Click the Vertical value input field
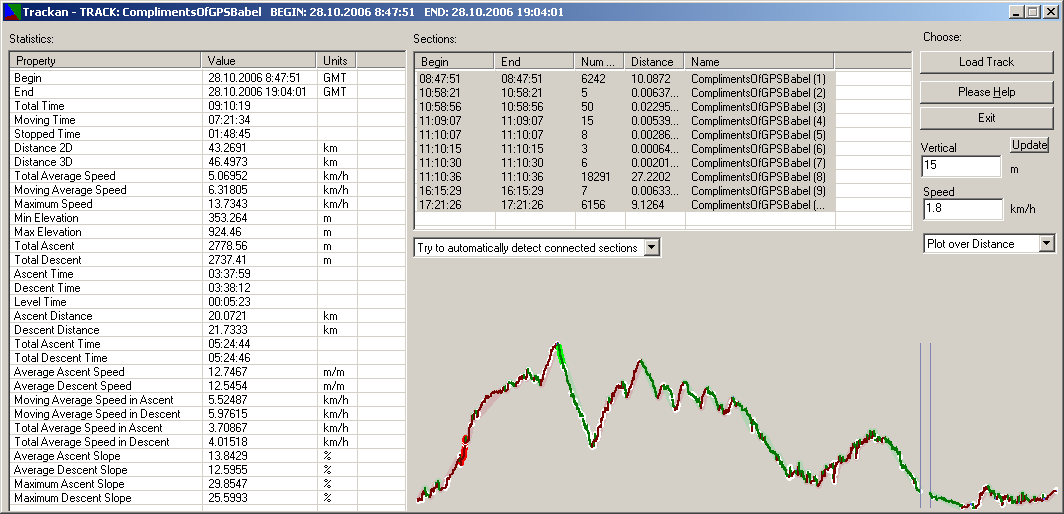Screen dimensions: 1064x514 (960, 166)
